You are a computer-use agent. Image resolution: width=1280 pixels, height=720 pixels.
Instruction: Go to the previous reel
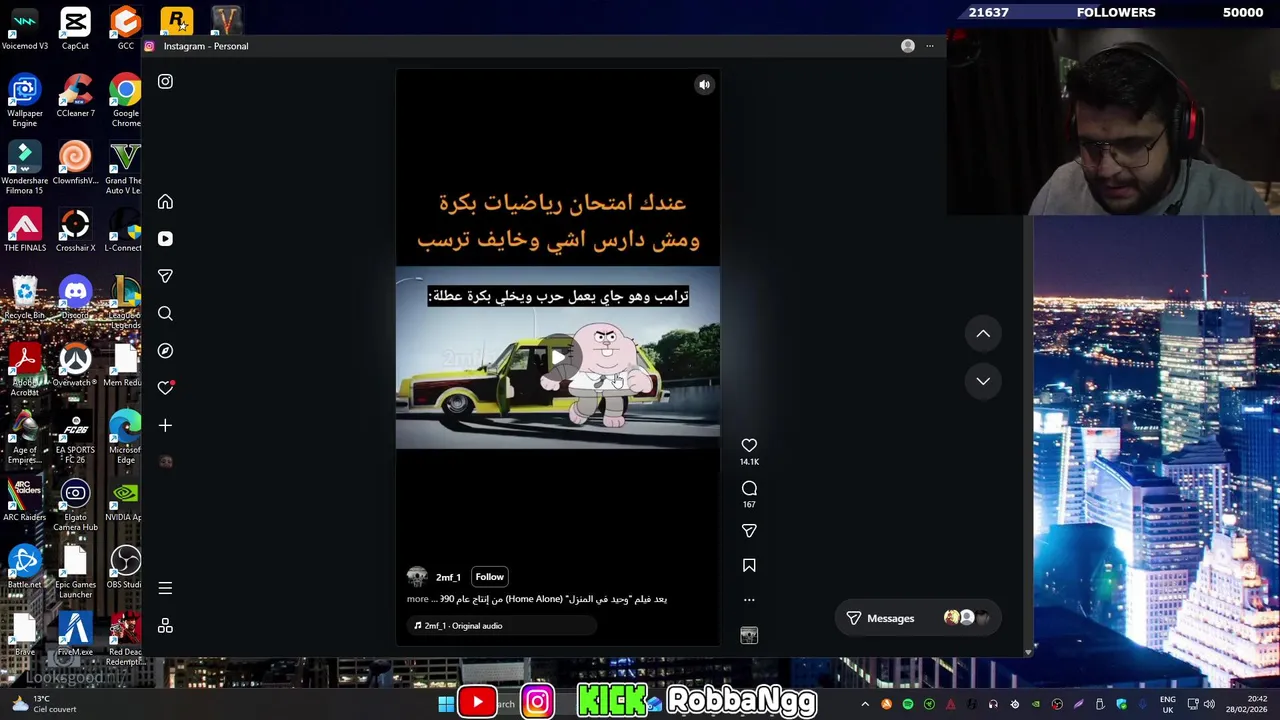(x=983, y=334)
